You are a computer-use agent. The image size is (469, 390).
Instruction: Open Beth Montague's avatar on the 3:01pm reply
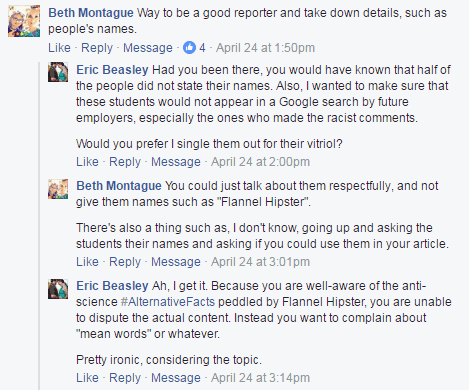(x=58, y=189)
